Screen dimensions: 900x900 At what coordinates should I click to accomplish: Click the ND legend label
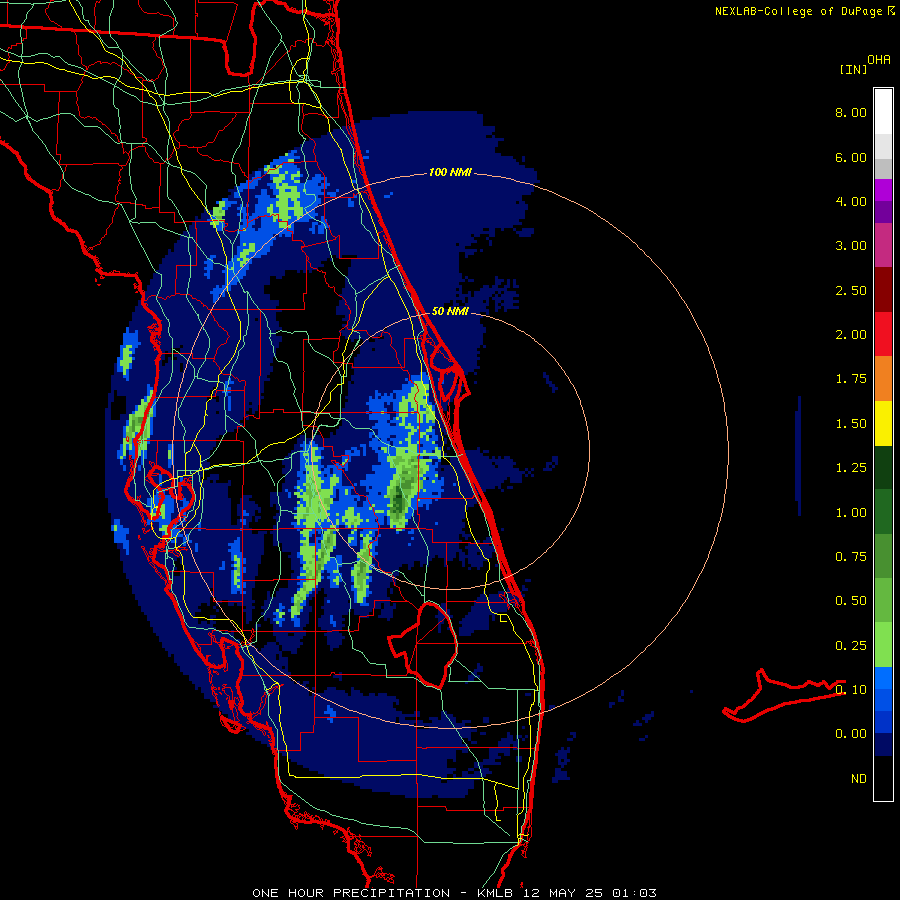point(859,779)
